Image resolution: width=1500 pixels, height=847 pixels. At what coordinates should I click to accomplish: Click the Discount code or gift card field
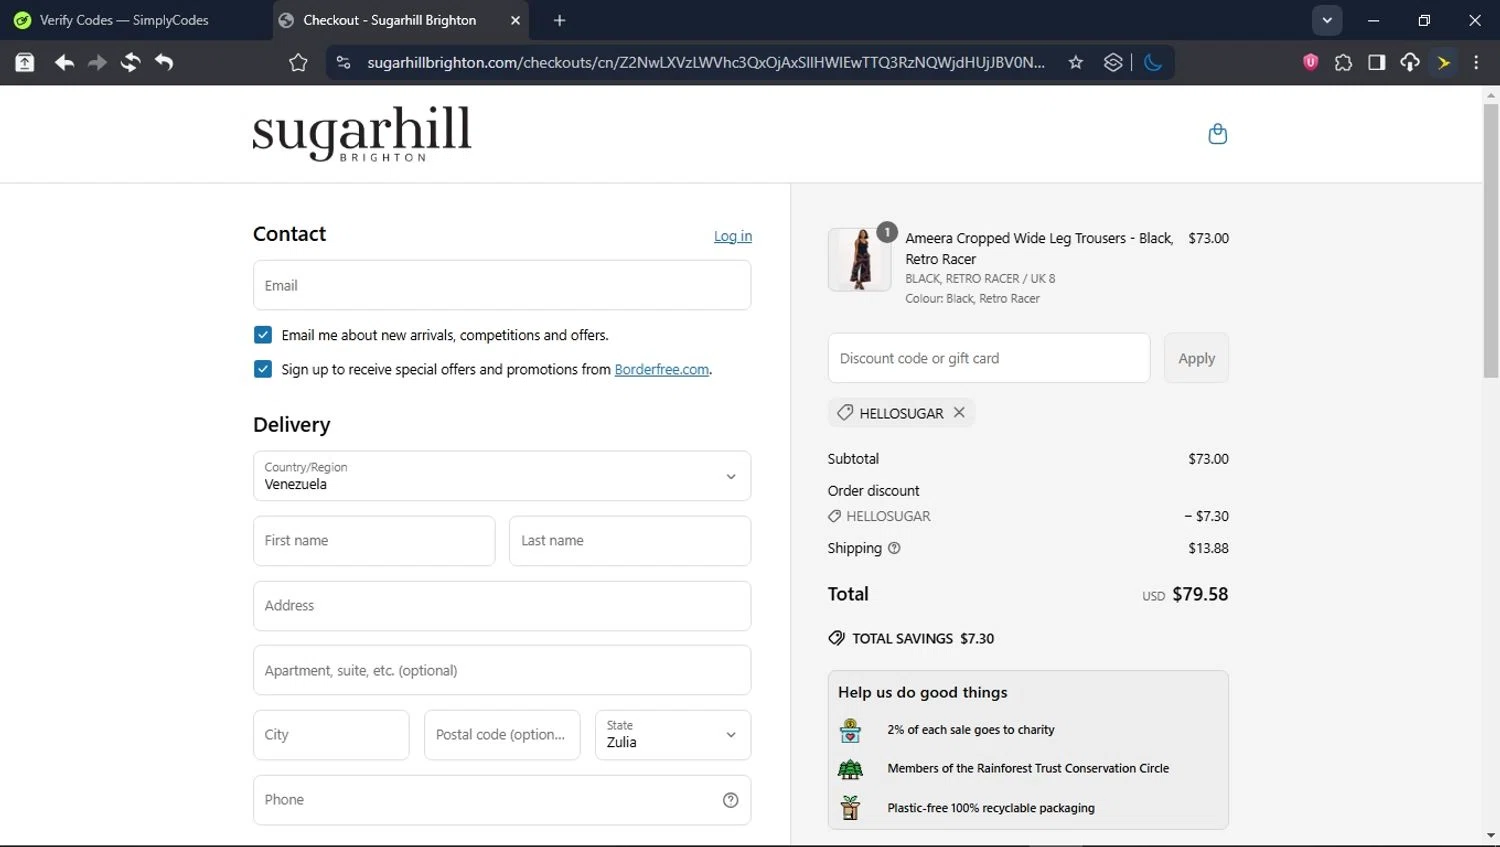[989, 358]
